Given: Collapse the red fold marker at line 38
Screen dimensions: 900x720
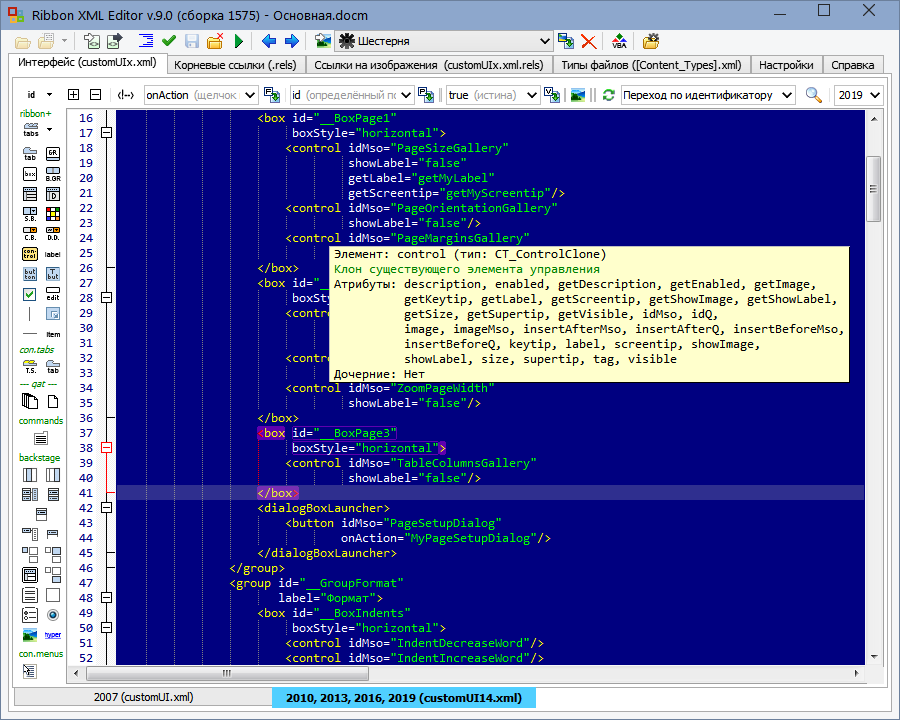Looking at the screenshot, I should (x=106, y=447).
